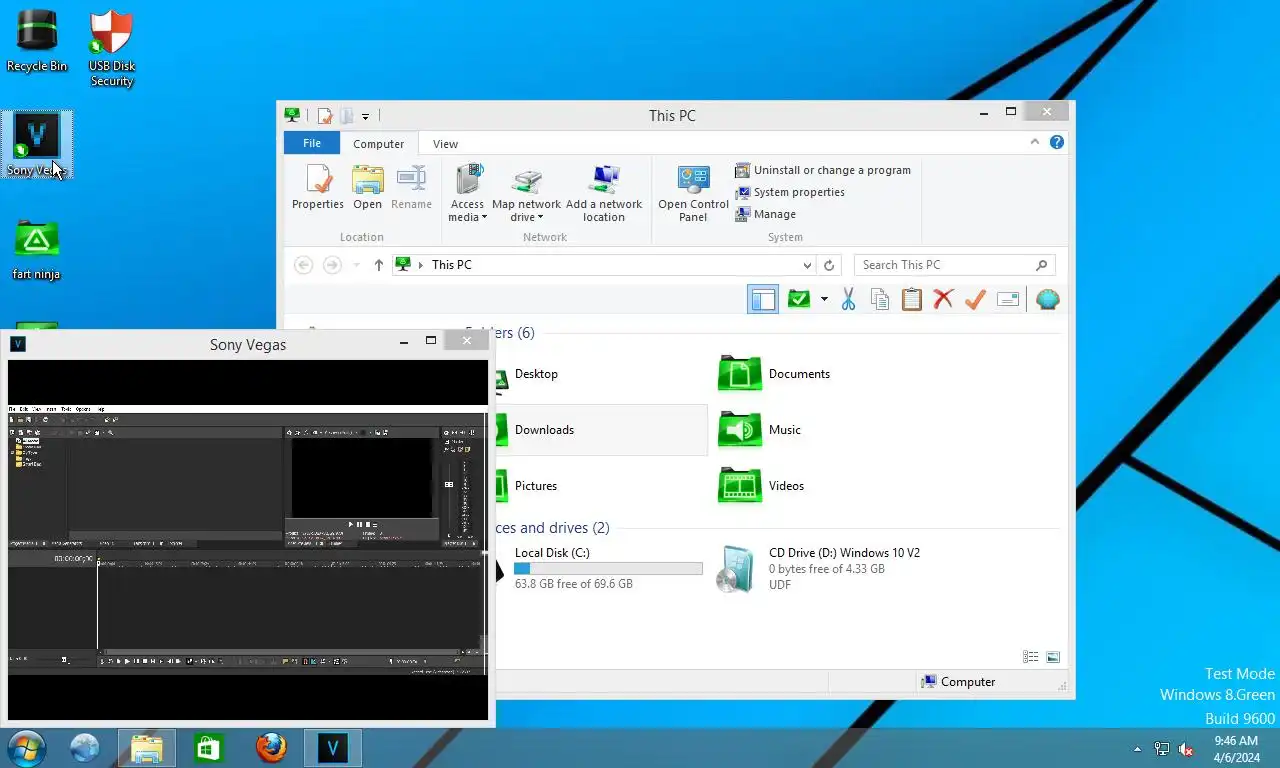Open Control Panel from the ribbon
Screen dimensions: 1280x768
coord(693,194)
